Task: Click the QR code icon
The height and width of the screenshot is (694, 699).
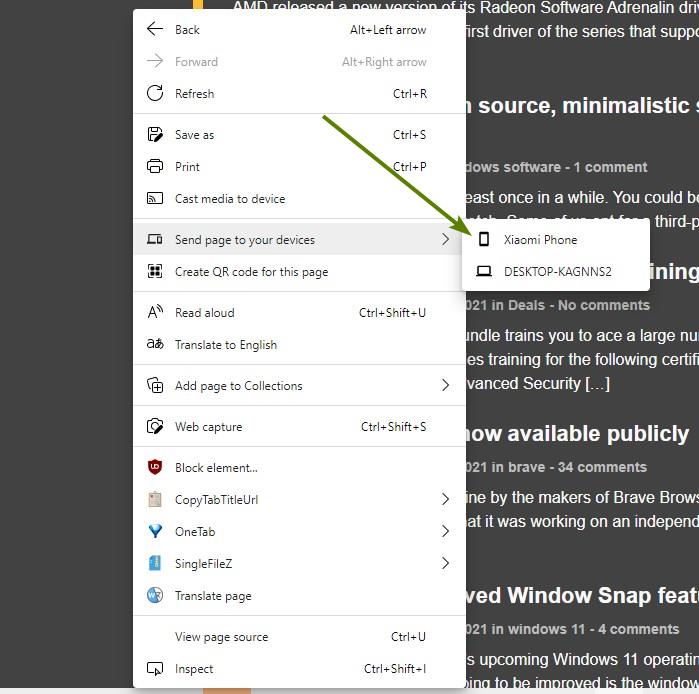Action: click(x=155, y=271)
